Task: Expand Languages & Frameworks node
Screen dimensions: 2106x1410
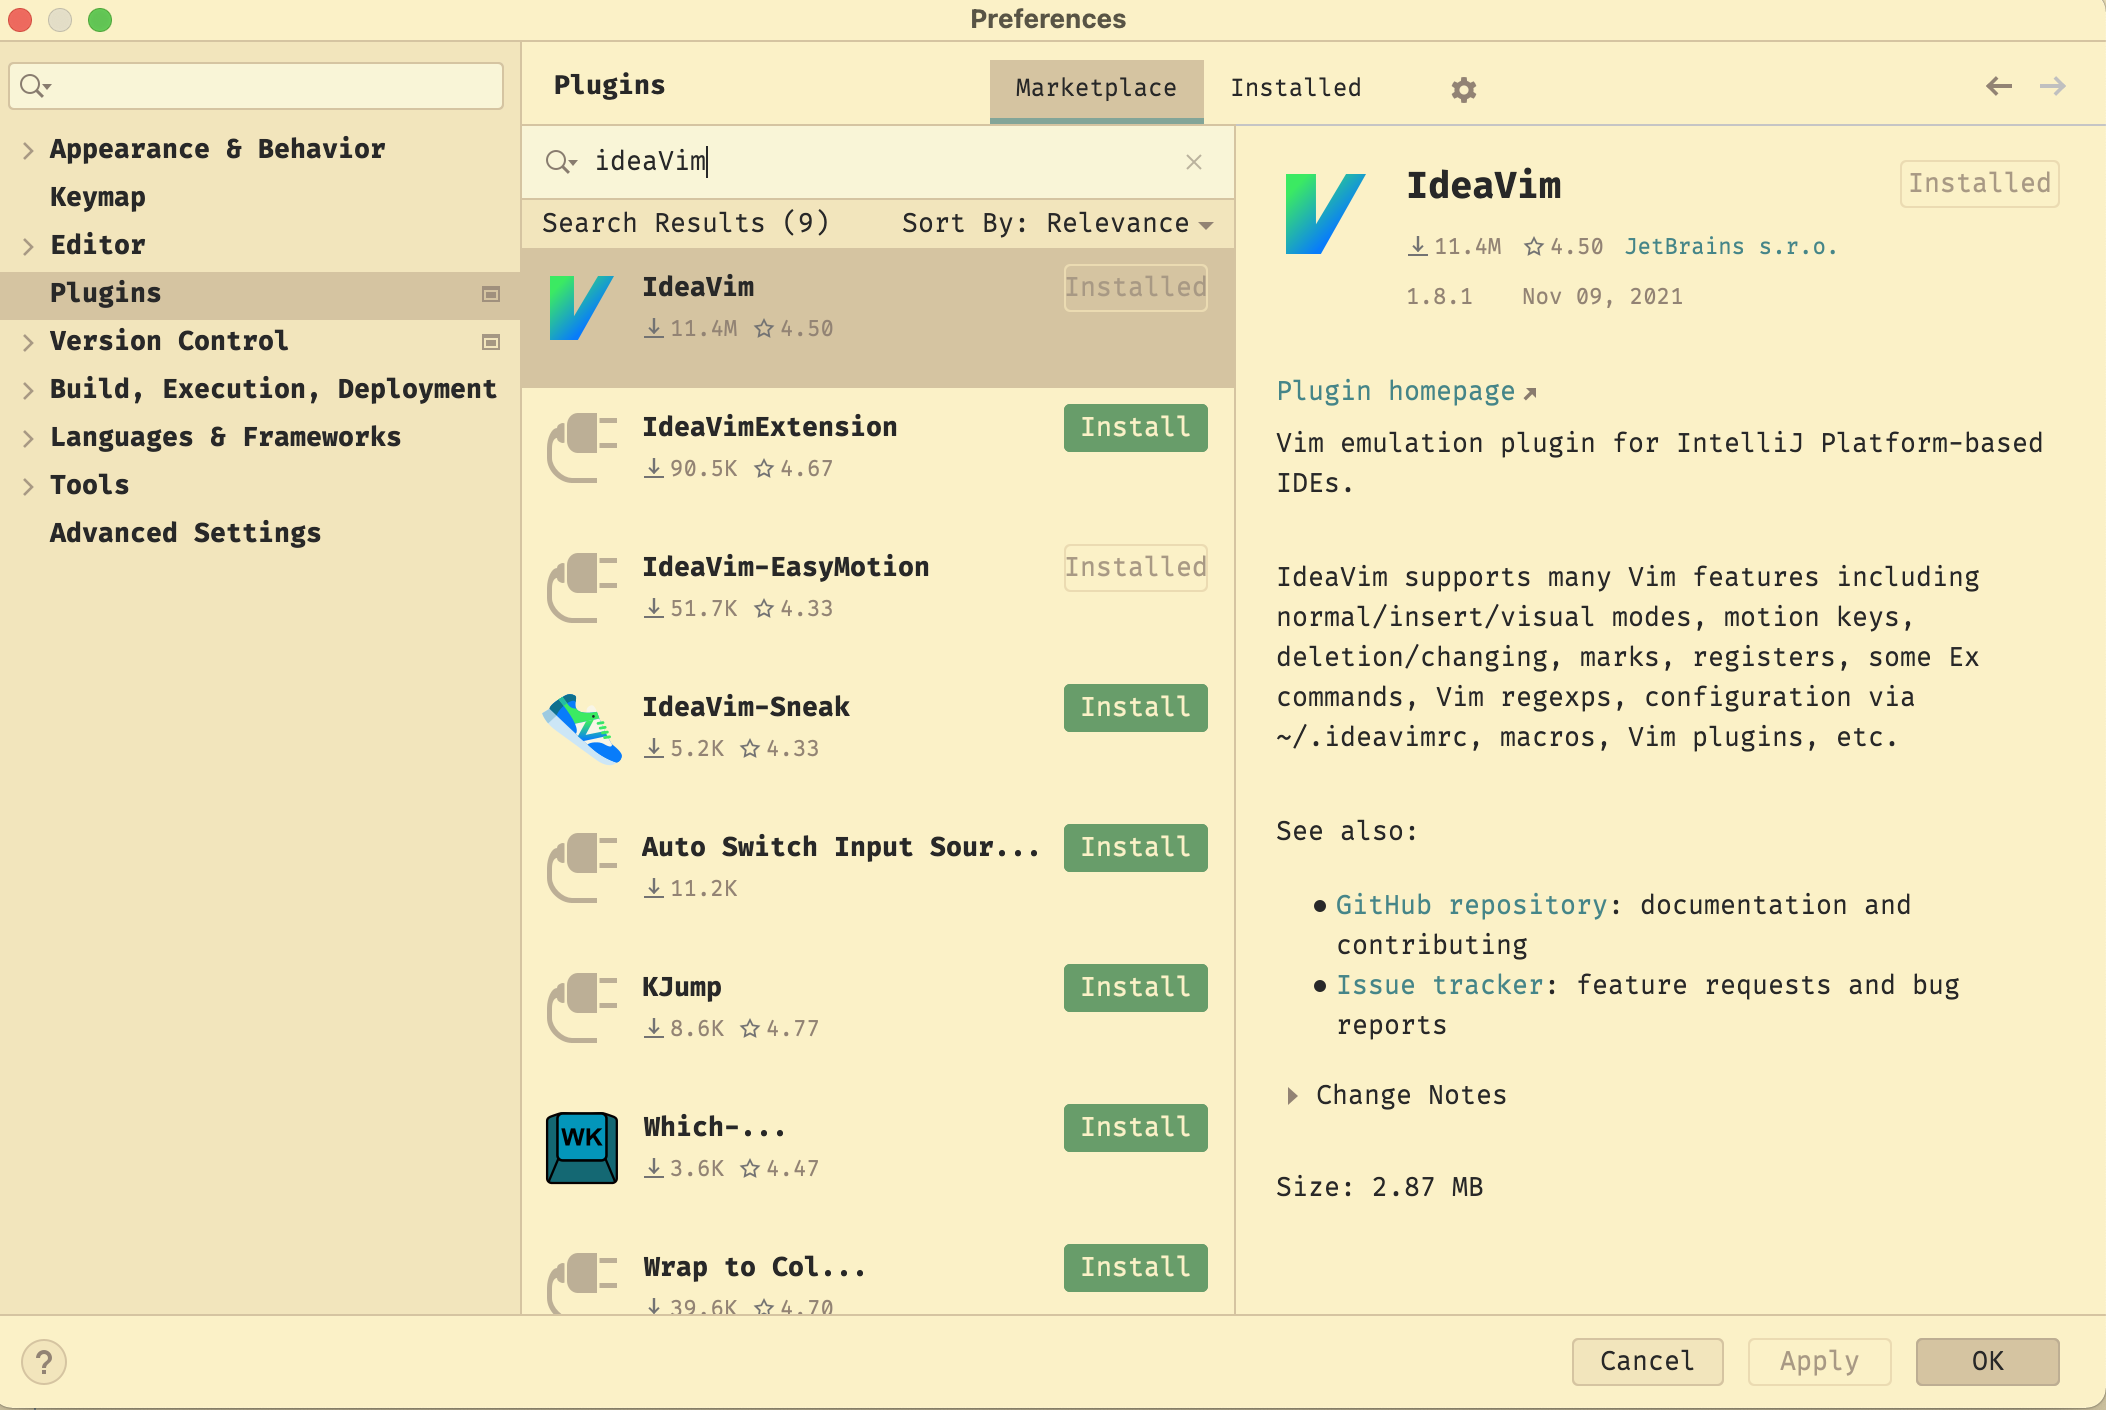Action: (x=28, y=438)
